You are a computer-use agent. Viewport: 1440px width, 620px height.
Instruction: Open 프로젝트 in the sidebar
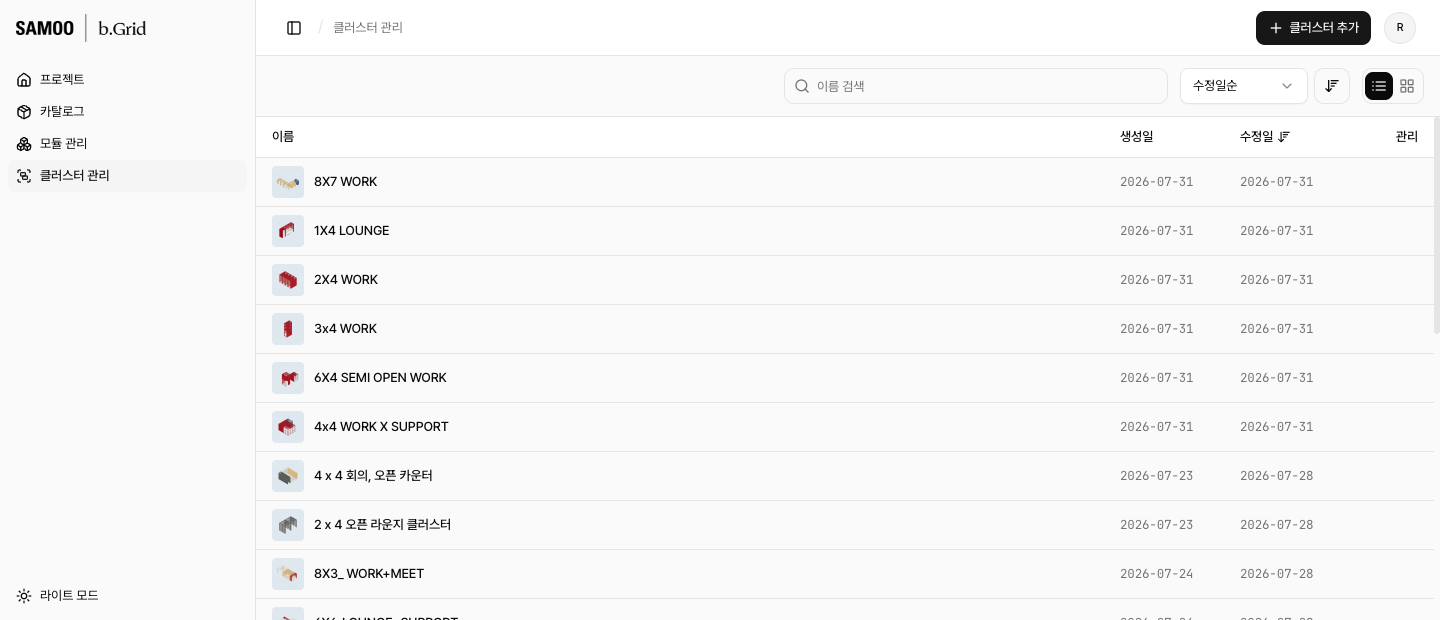click(127, 79)
